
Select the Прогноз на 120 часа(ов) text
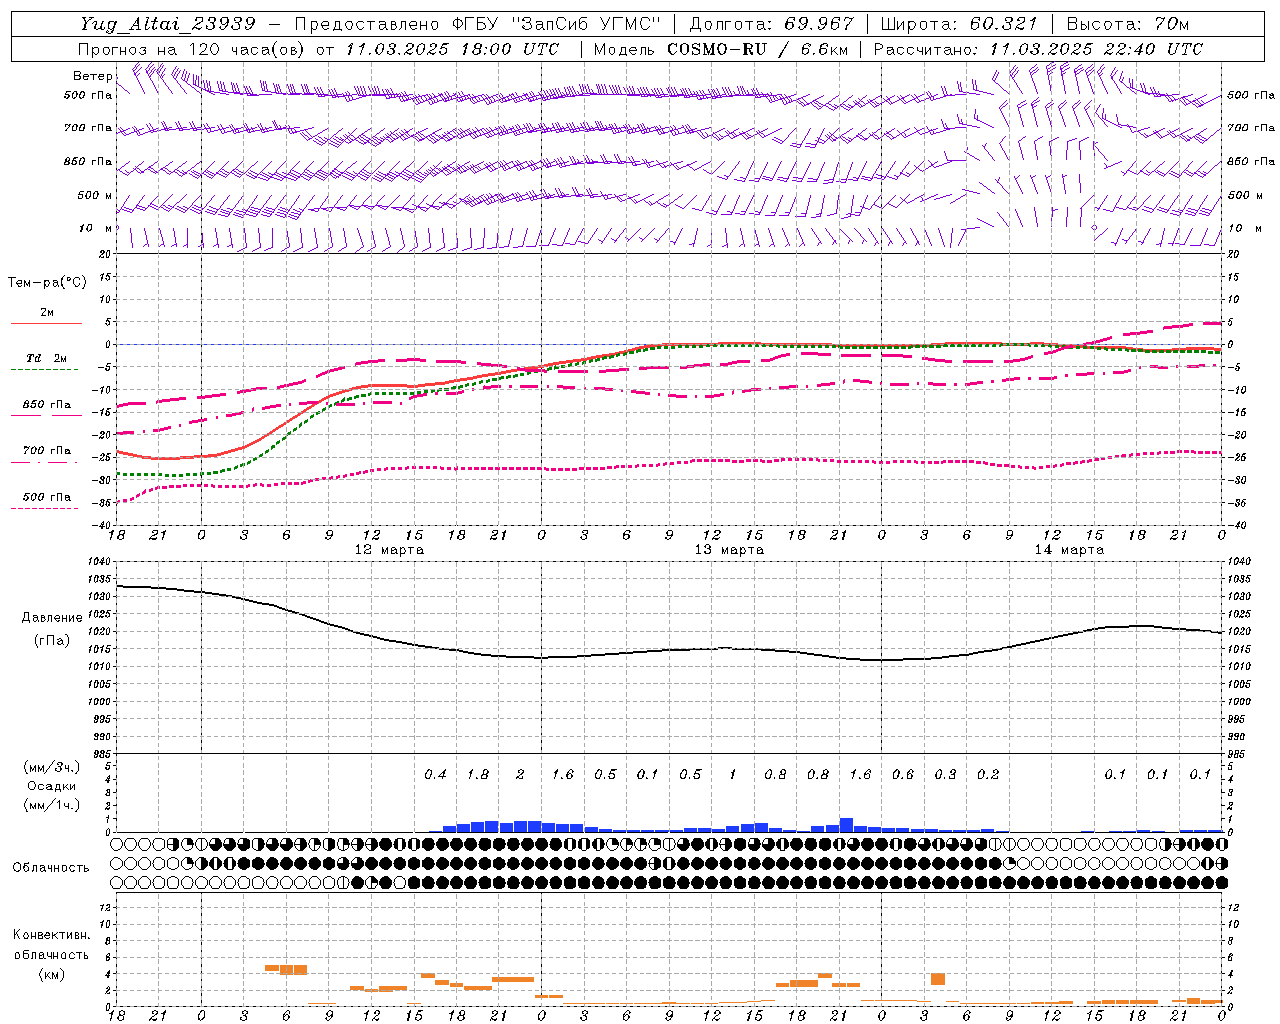click(x=192, y=49)
